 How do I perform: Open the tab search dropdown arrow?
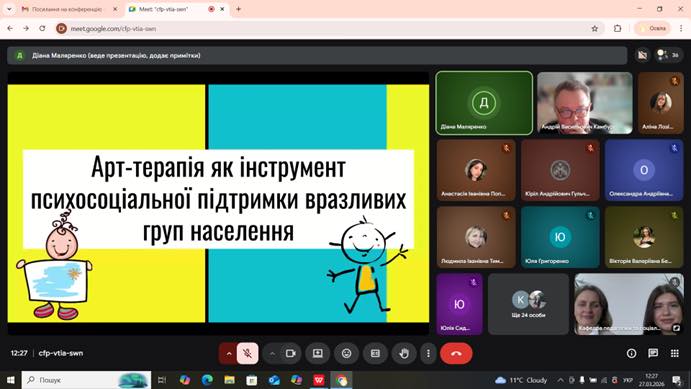point(9,9)
